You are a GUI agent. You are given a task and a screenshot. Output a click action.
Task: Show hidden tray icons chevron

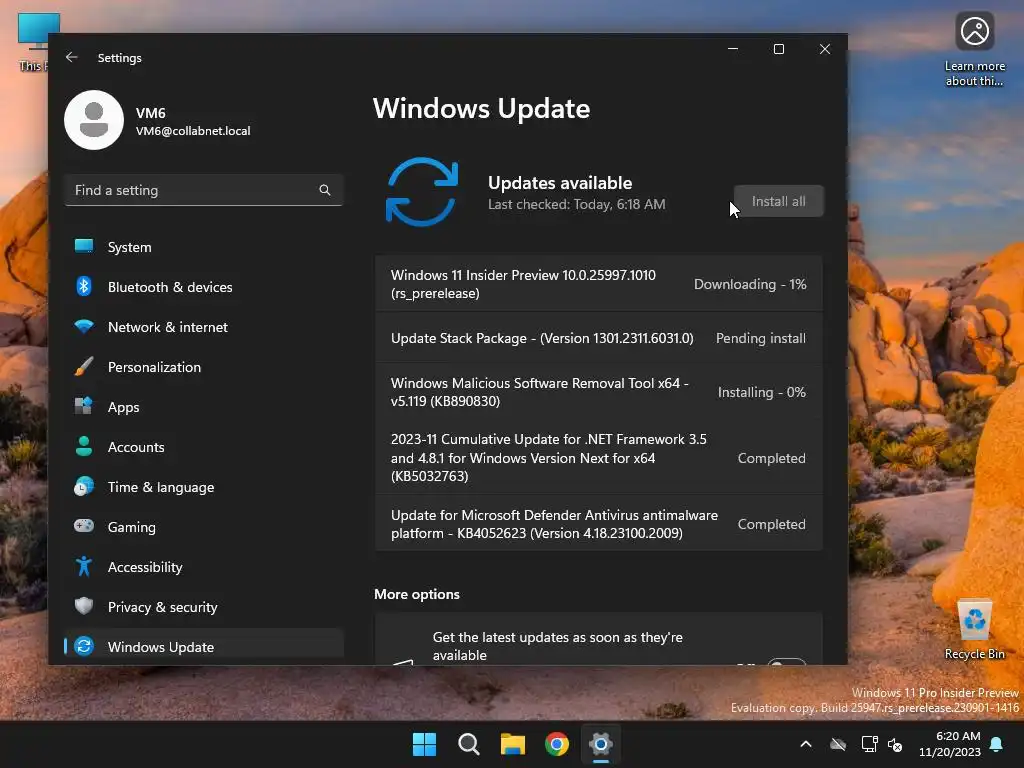tap(806, 744)
